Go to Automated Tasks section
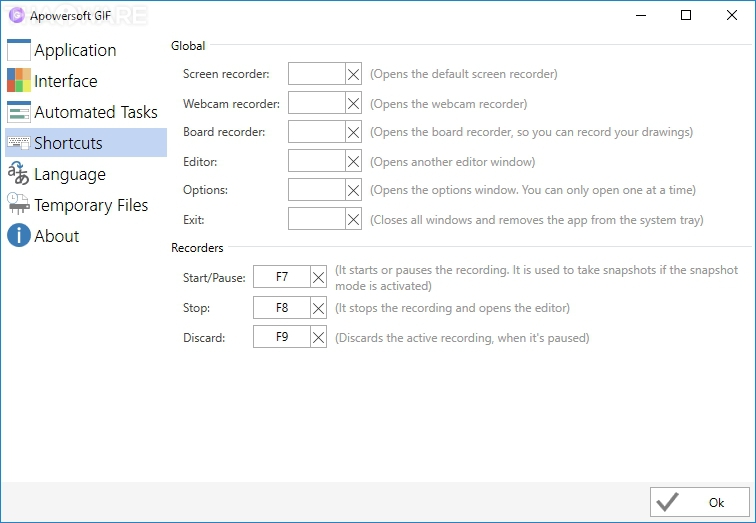Image resolution: width=756 pixels, height=523 pixels. [x=96, y=112]
